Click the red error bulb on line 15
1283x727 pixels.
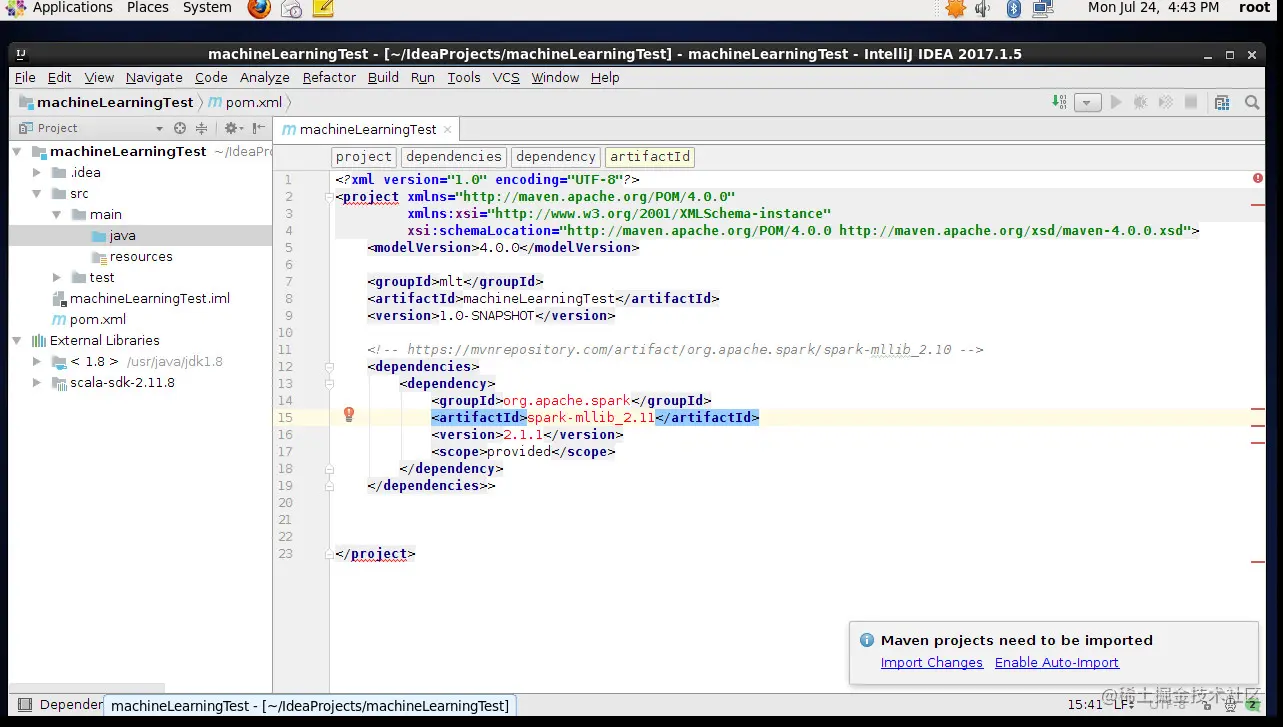click(x=349, y=415)
